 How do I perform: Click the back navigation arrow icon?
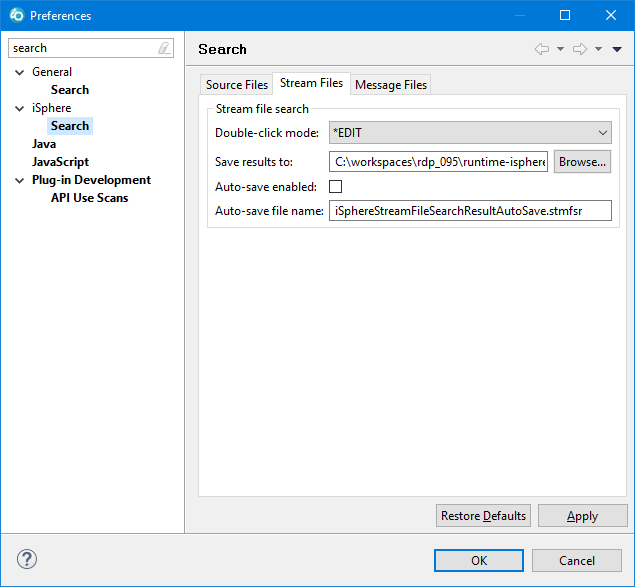point(542,49)
